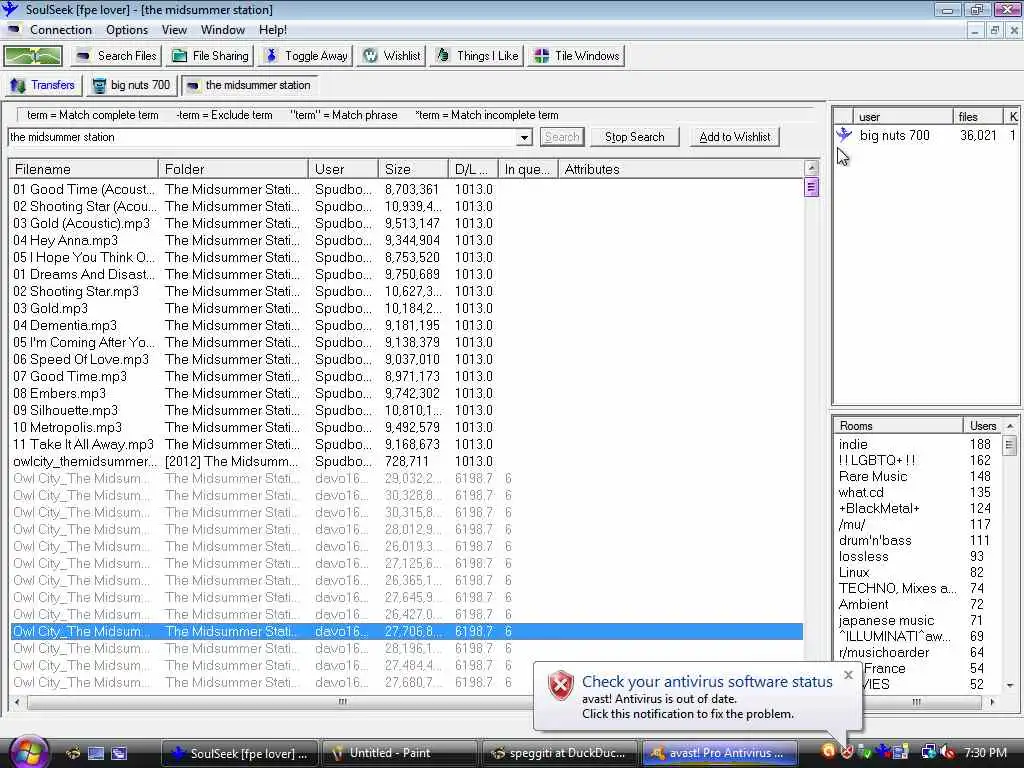
Task: Click Add to Wishlist button
Action: (735, 137)
